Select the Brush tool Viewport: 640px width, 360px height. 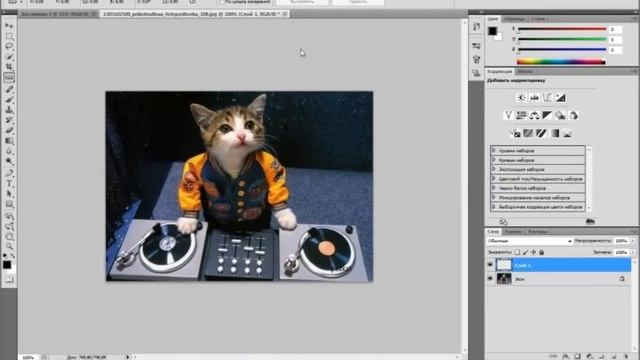click(x=9, y=99)
